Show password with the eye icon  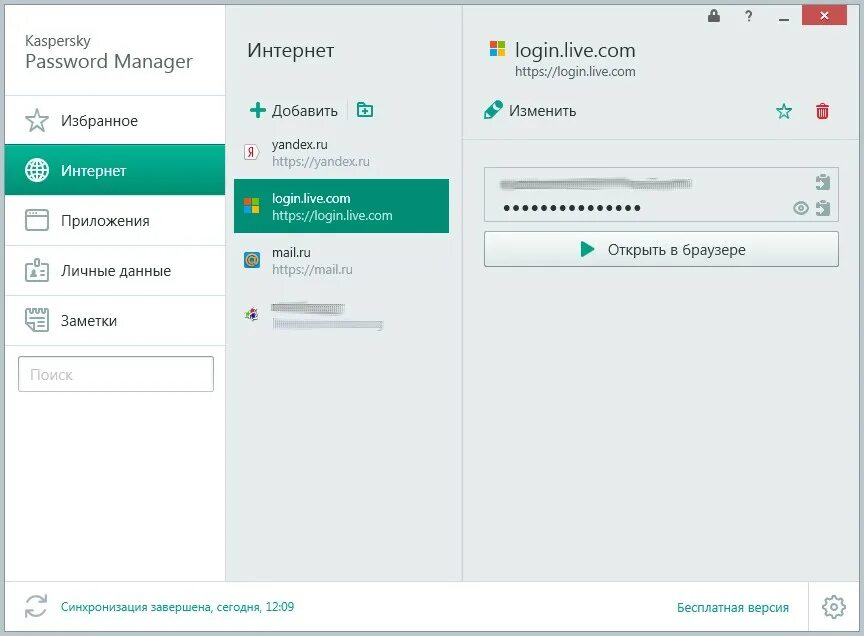click(801, 208)
